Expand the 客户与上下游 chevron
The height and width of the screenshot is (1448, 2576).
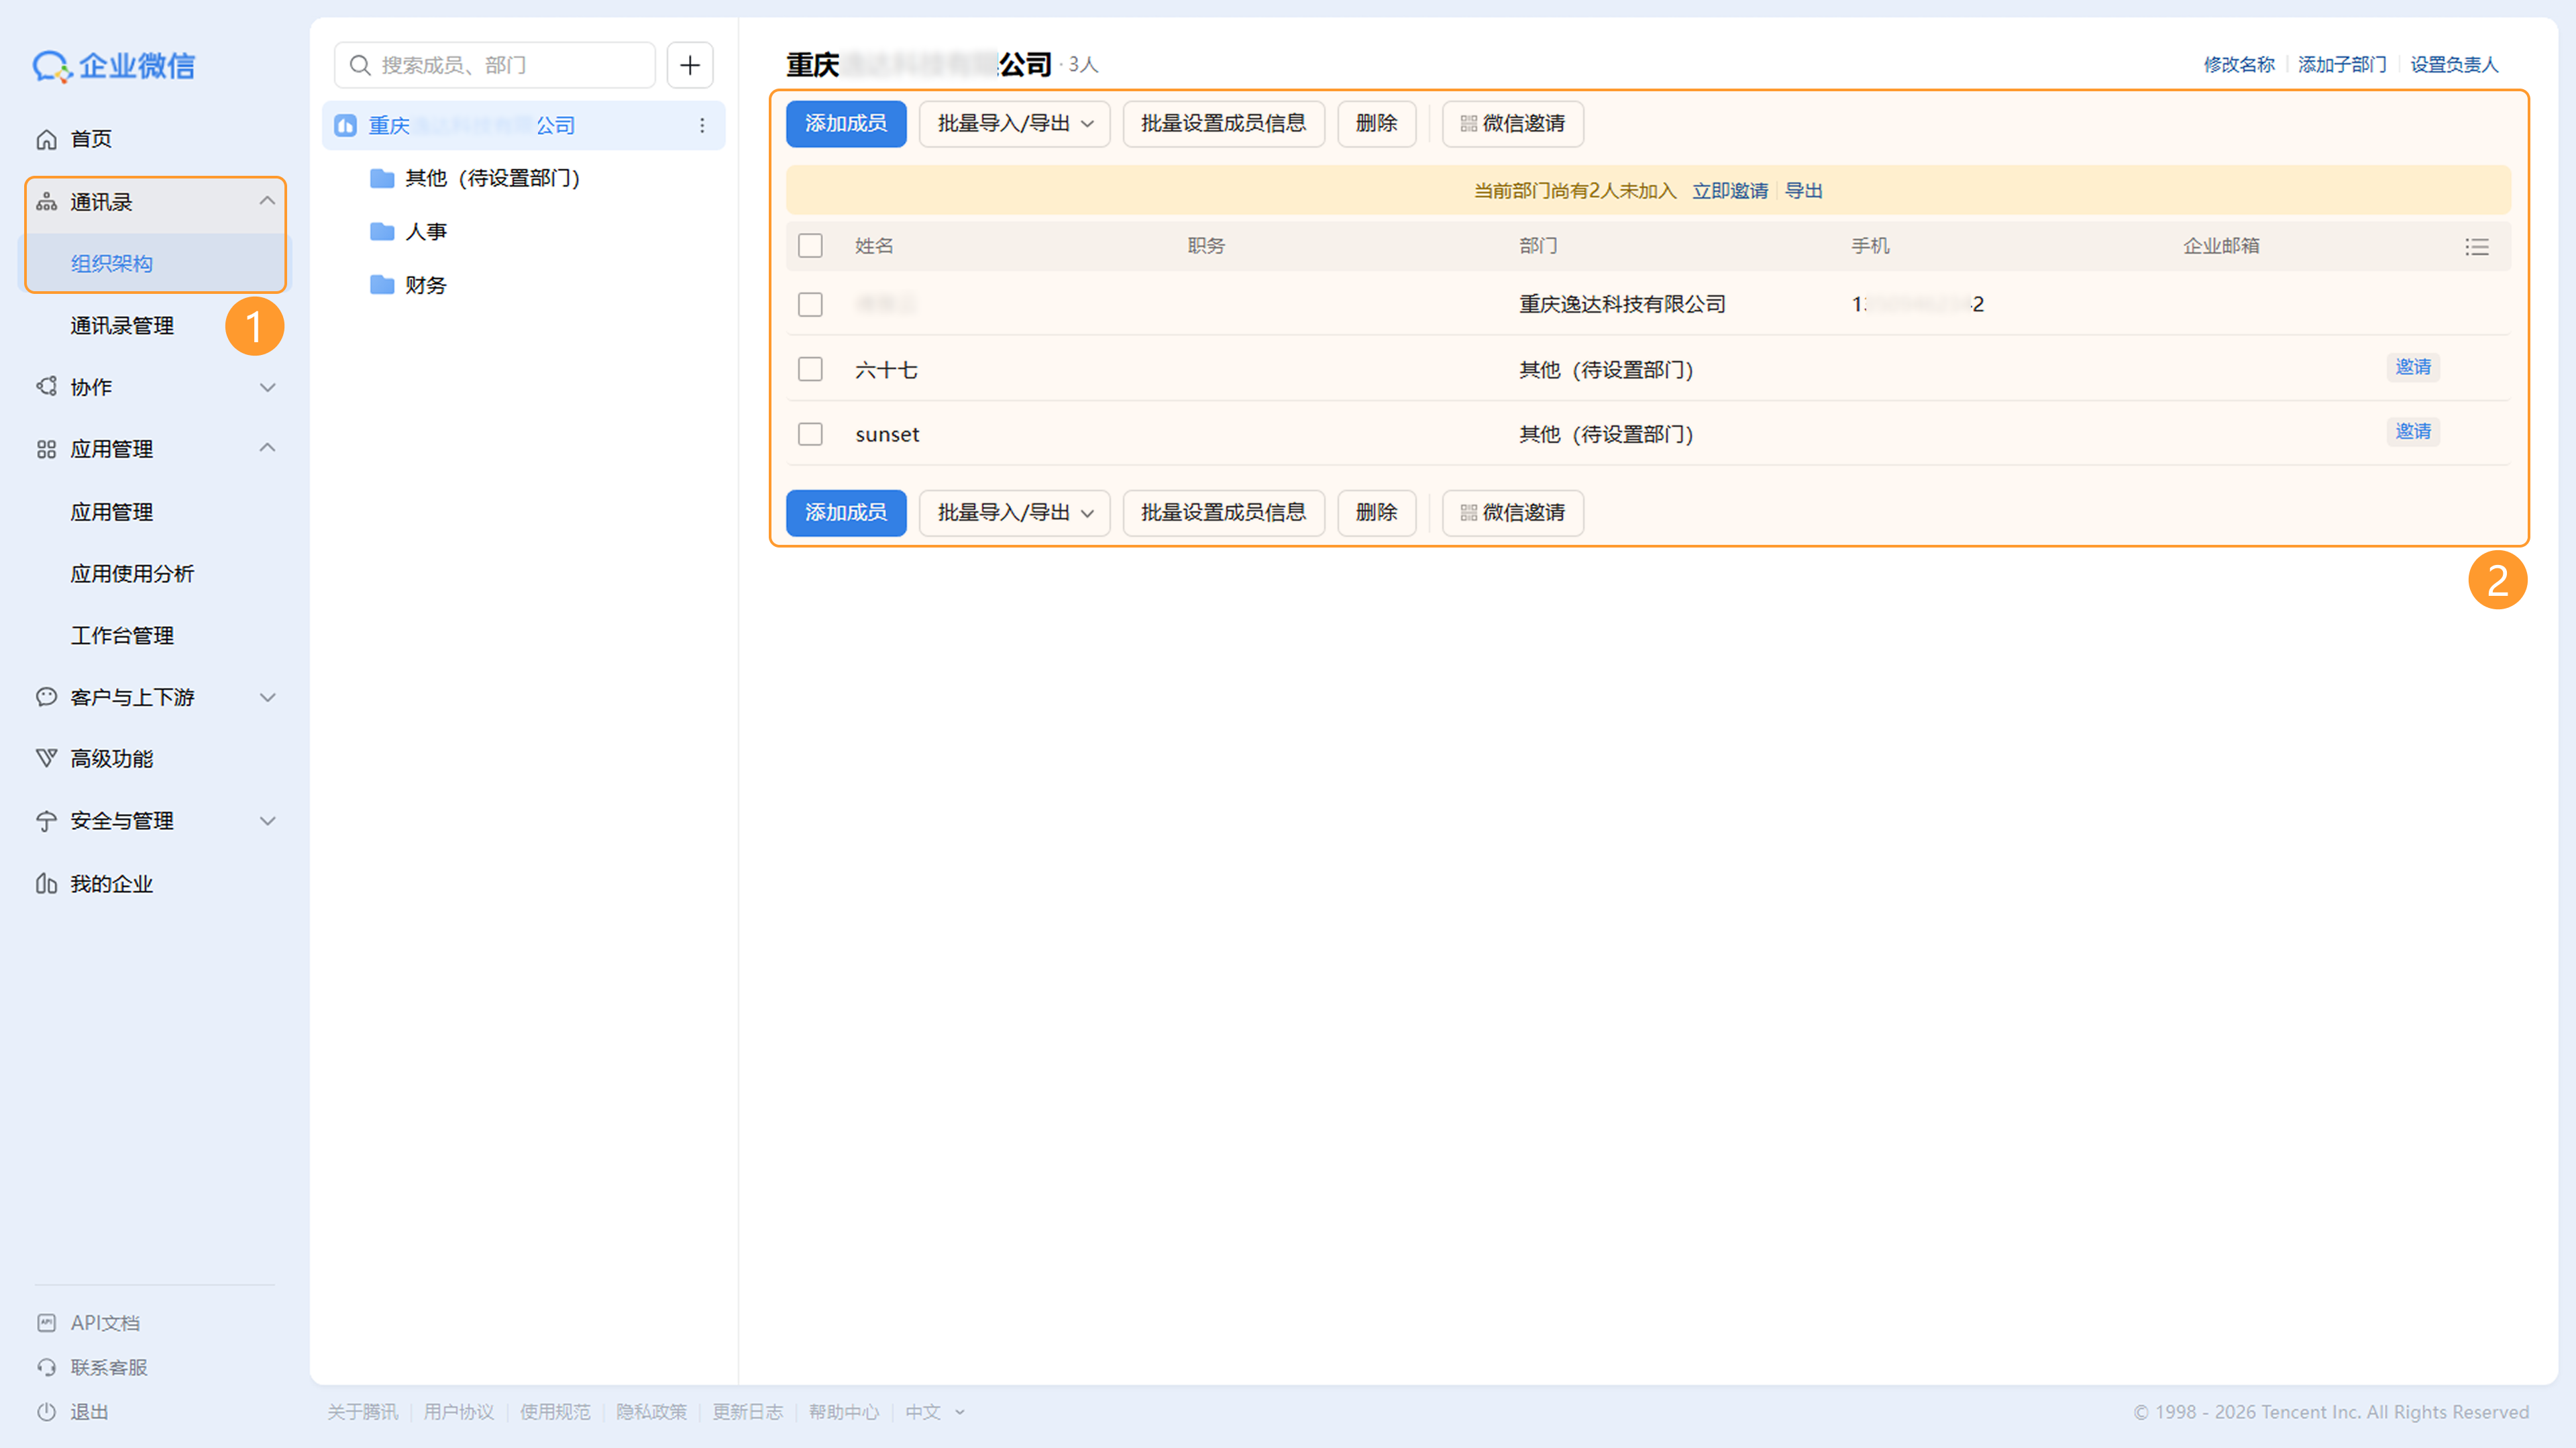tap(267, 697)
